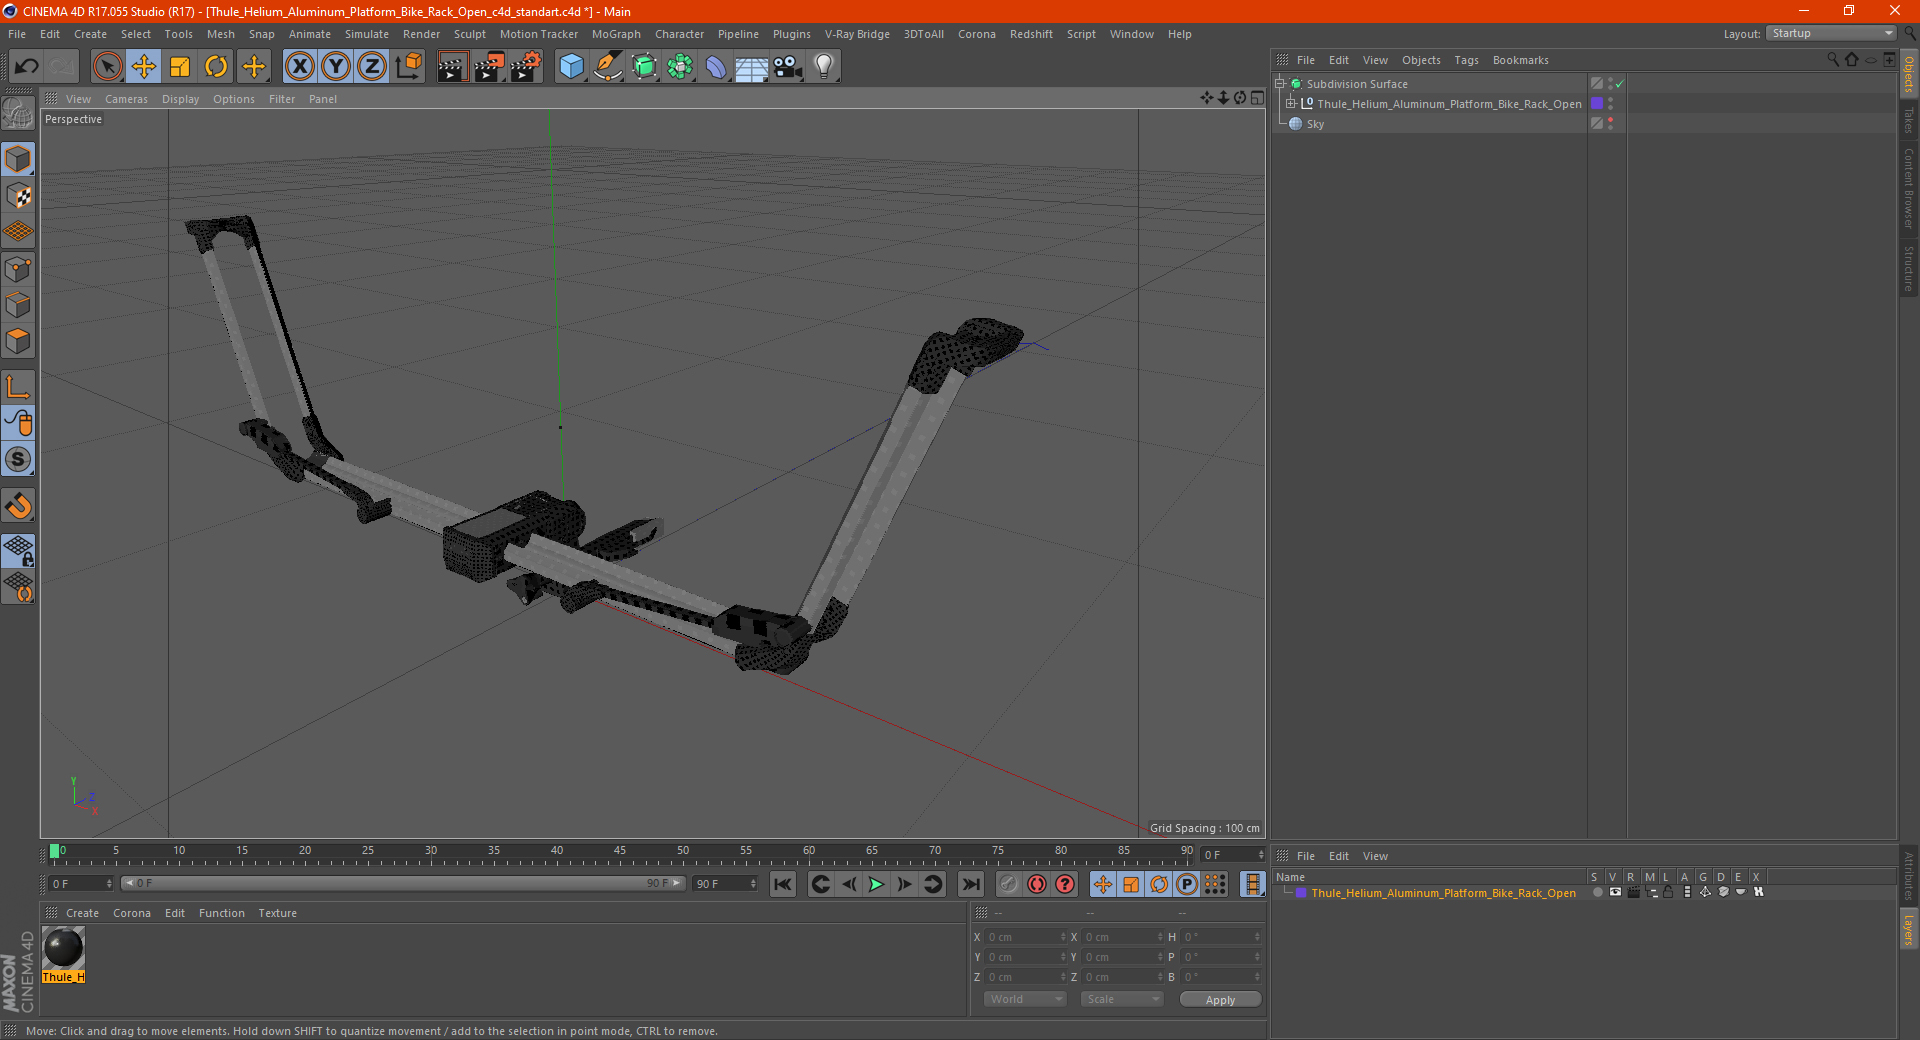1920x1040 pixels.
Task: Open the Simulate menu
Action: [x=367, y=34]
